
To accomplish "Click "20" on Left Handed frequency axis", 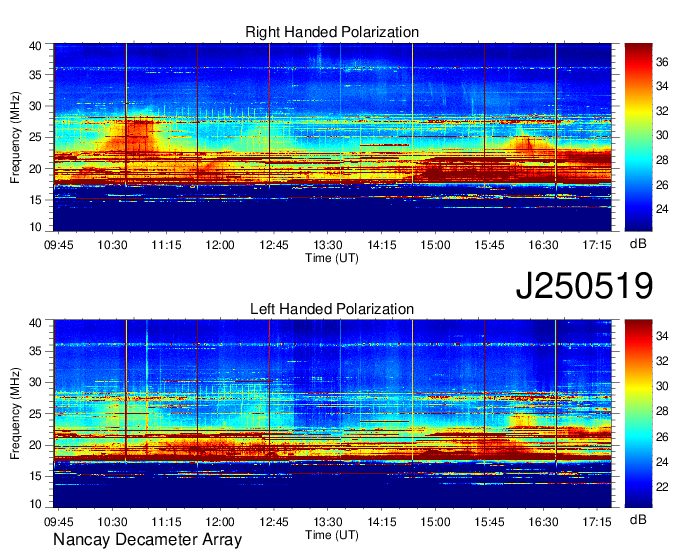I will point(36,445).
